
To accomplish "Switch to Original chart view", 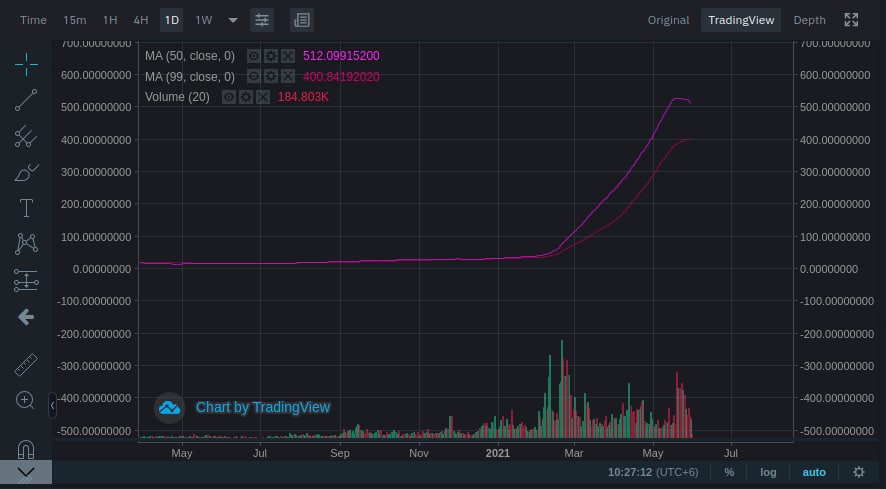I will pyautogui.click(x=668, y=20).
